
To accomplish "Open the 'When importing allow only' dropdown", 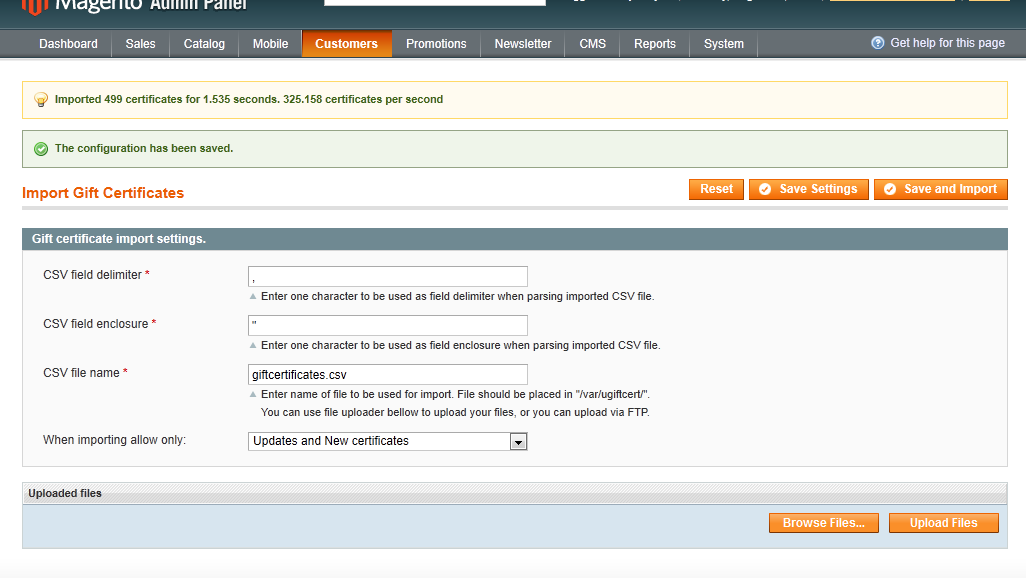I will 387,441.
